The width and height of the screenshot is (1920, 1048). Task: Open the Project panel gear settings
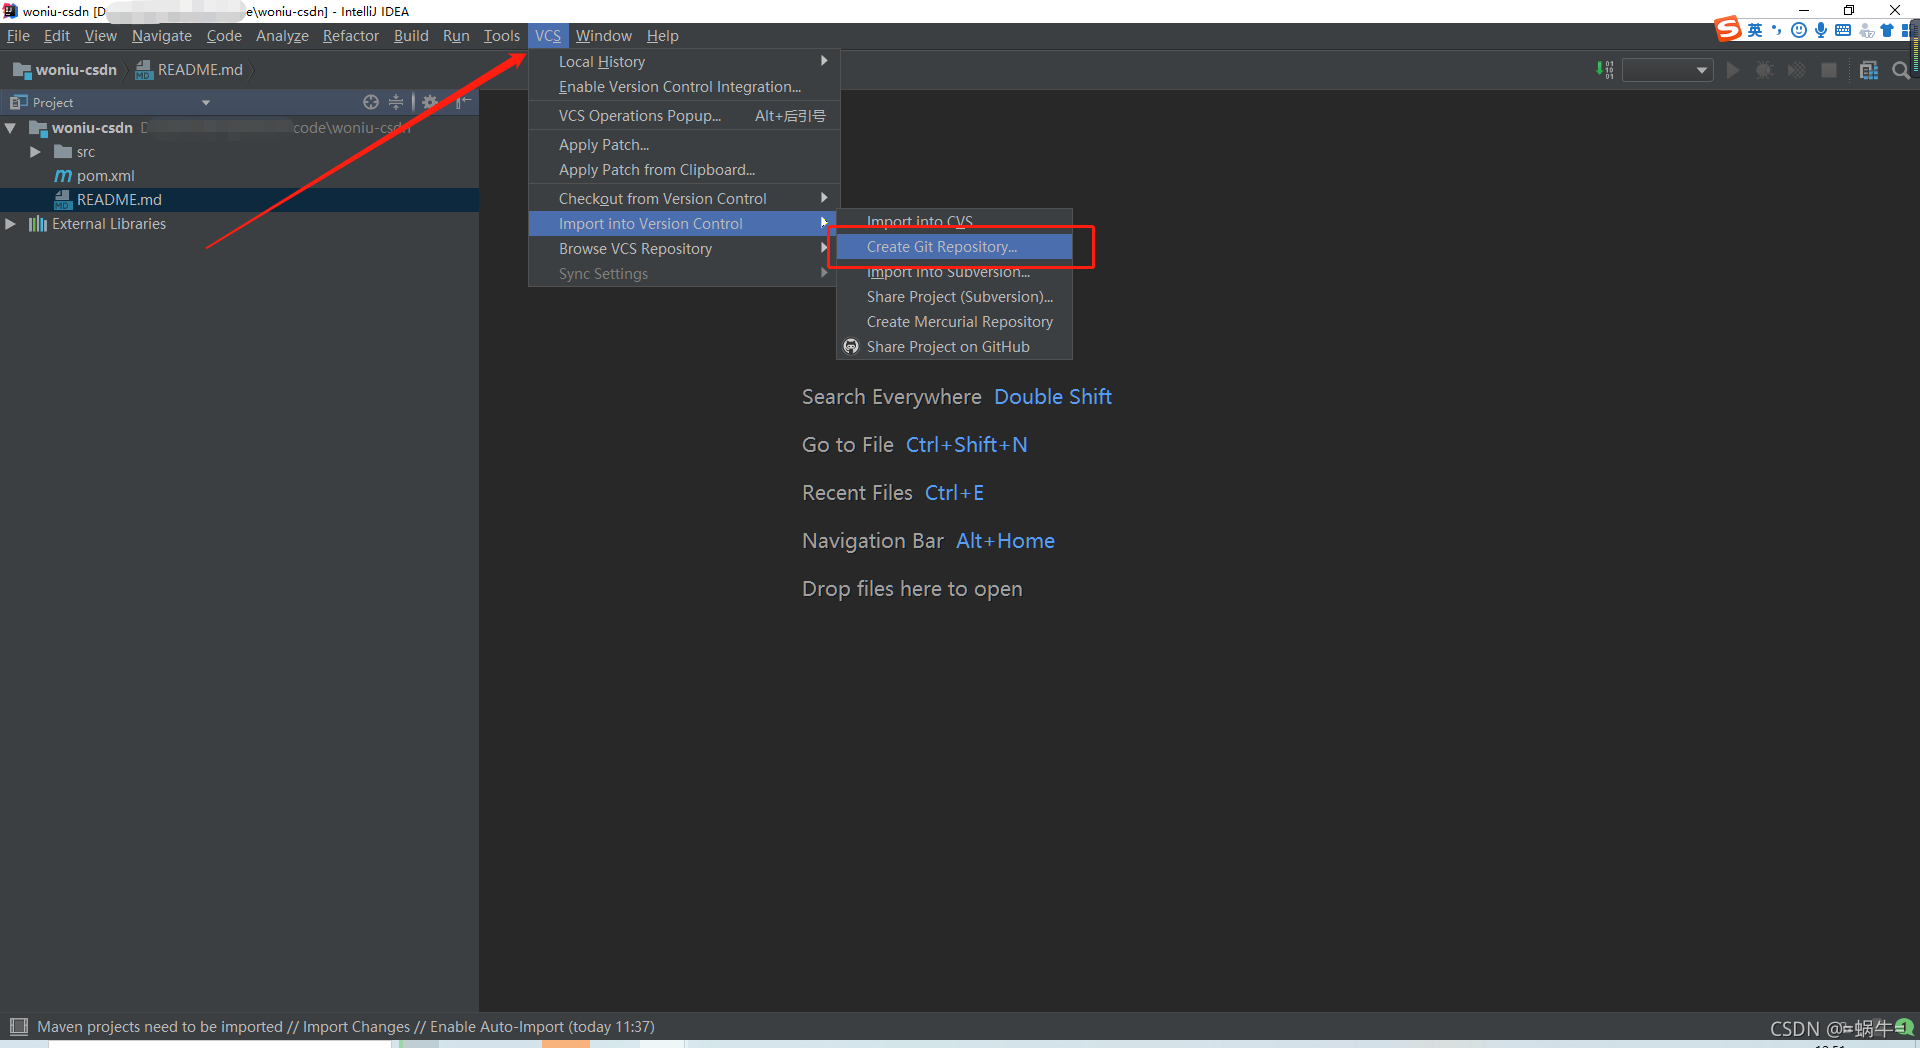pos(430,102)
